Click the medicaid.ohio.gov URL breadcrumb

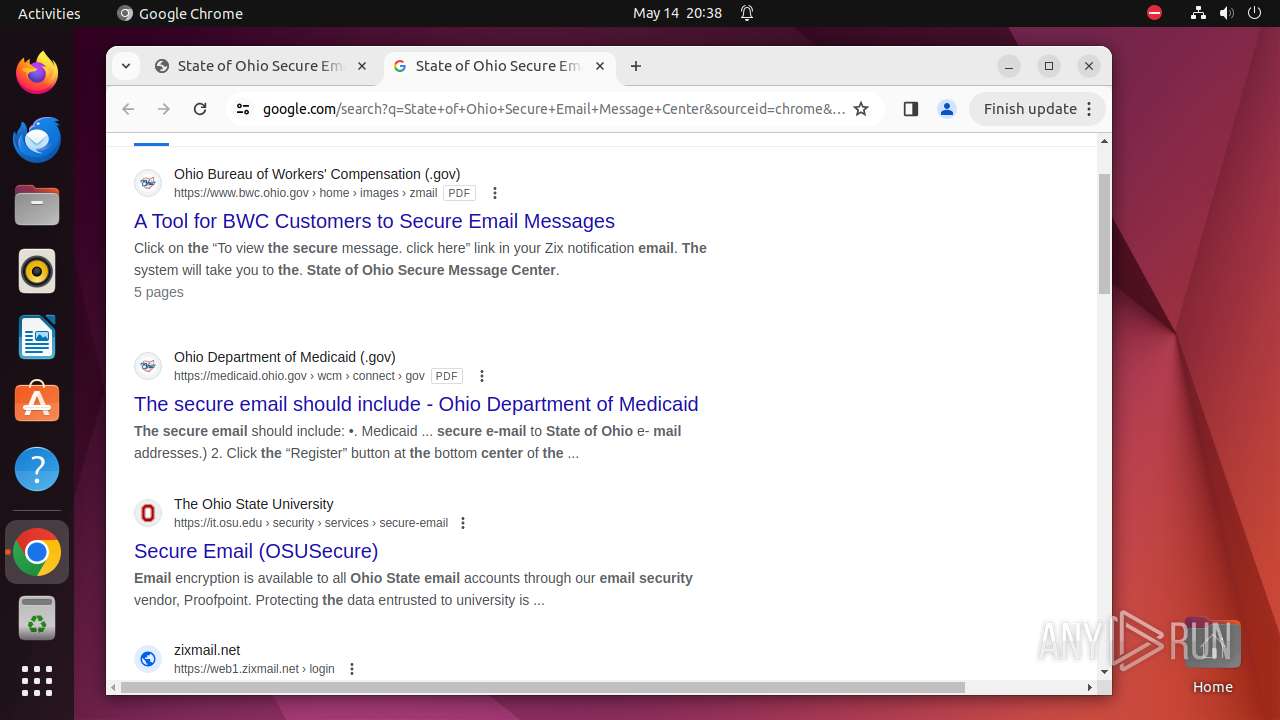click(299, 376)
